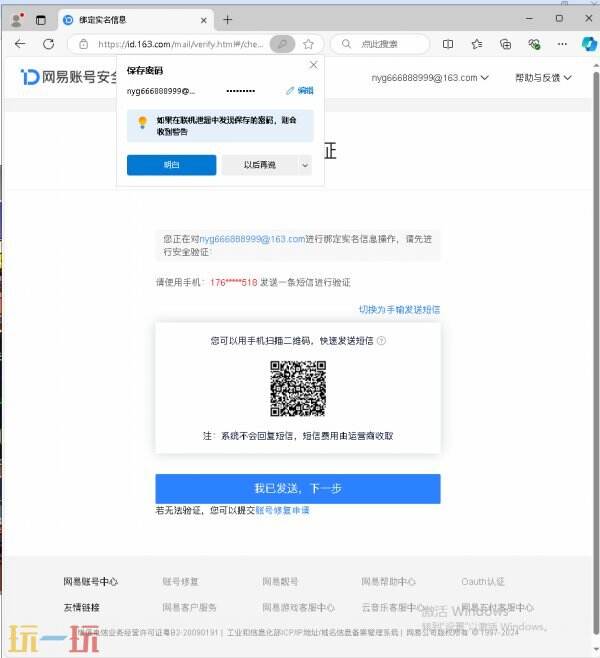The width and height of the screenshot is (600, 658).
Task: Click the blue 明白 button
Action: coord(172,165)
